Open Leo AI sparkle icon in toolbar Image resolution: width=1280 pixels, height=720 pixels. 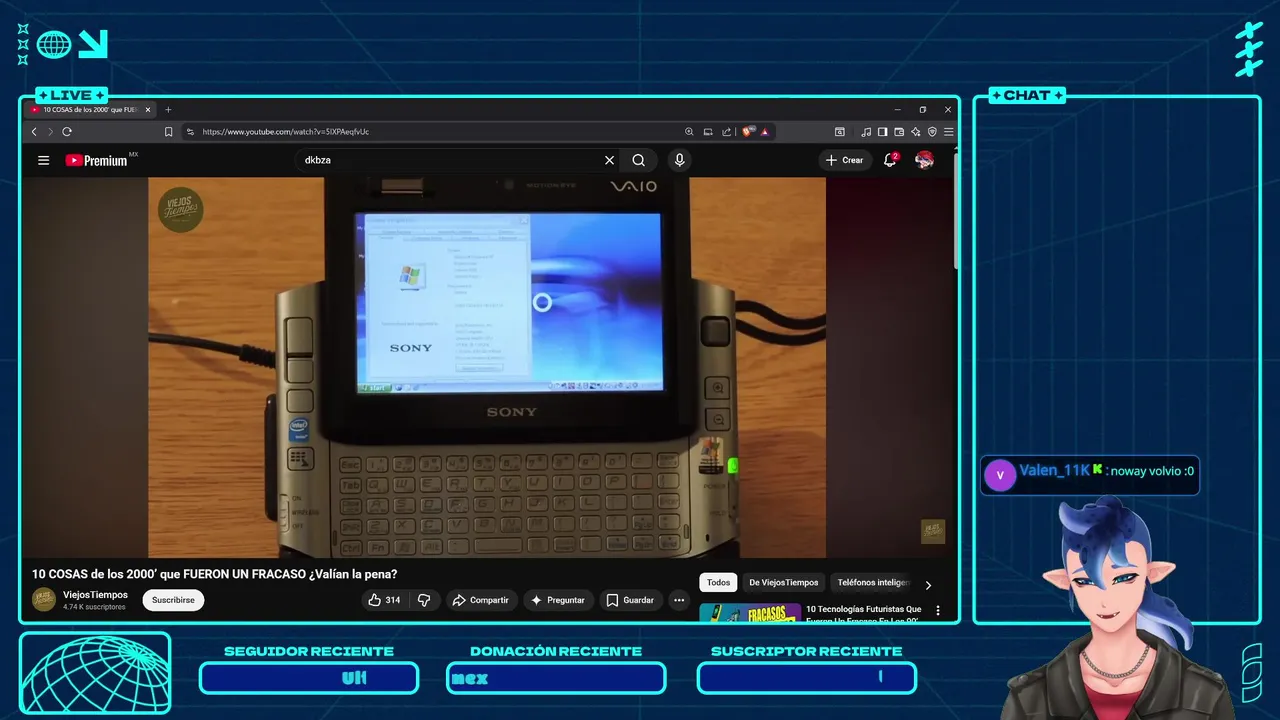pos(916,131)
